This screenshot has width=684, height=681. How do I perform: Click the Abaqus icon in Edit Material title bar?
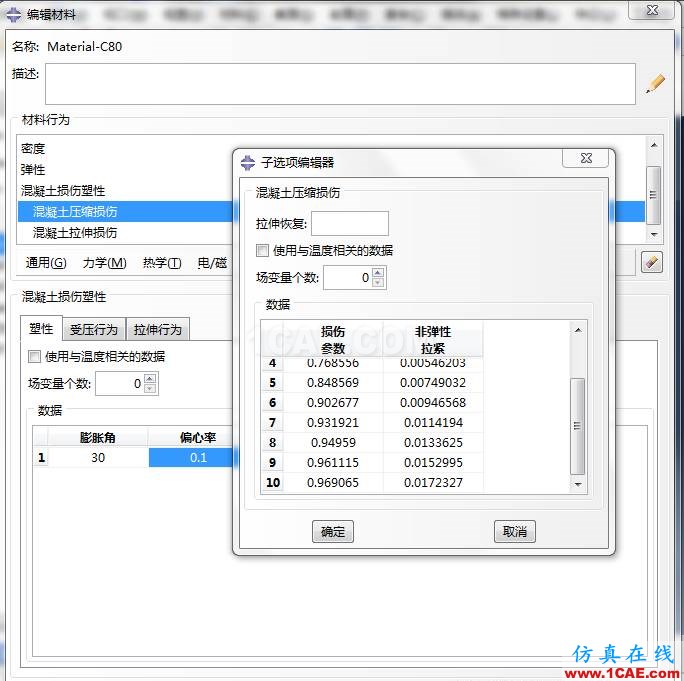pos(14,15)
